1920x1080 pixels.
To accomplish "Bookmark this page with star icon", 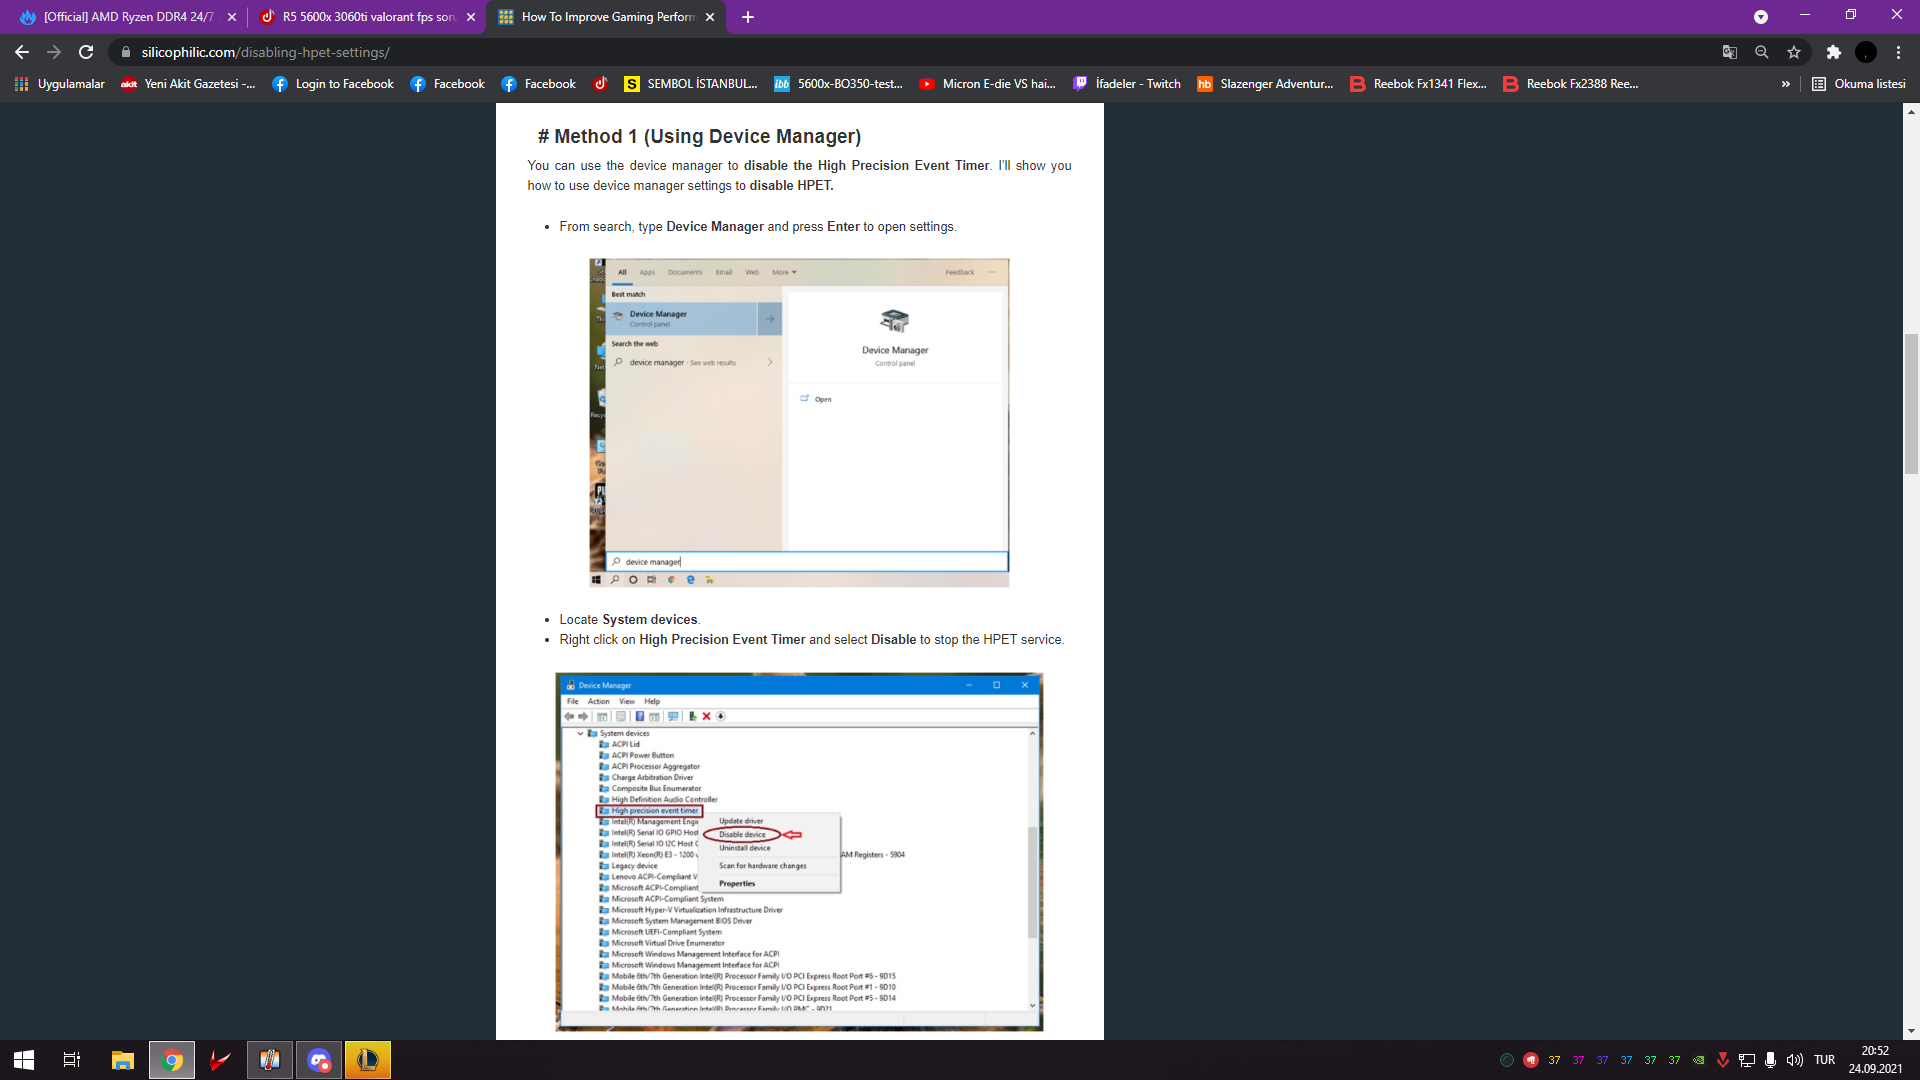I will coord(1794,52).
